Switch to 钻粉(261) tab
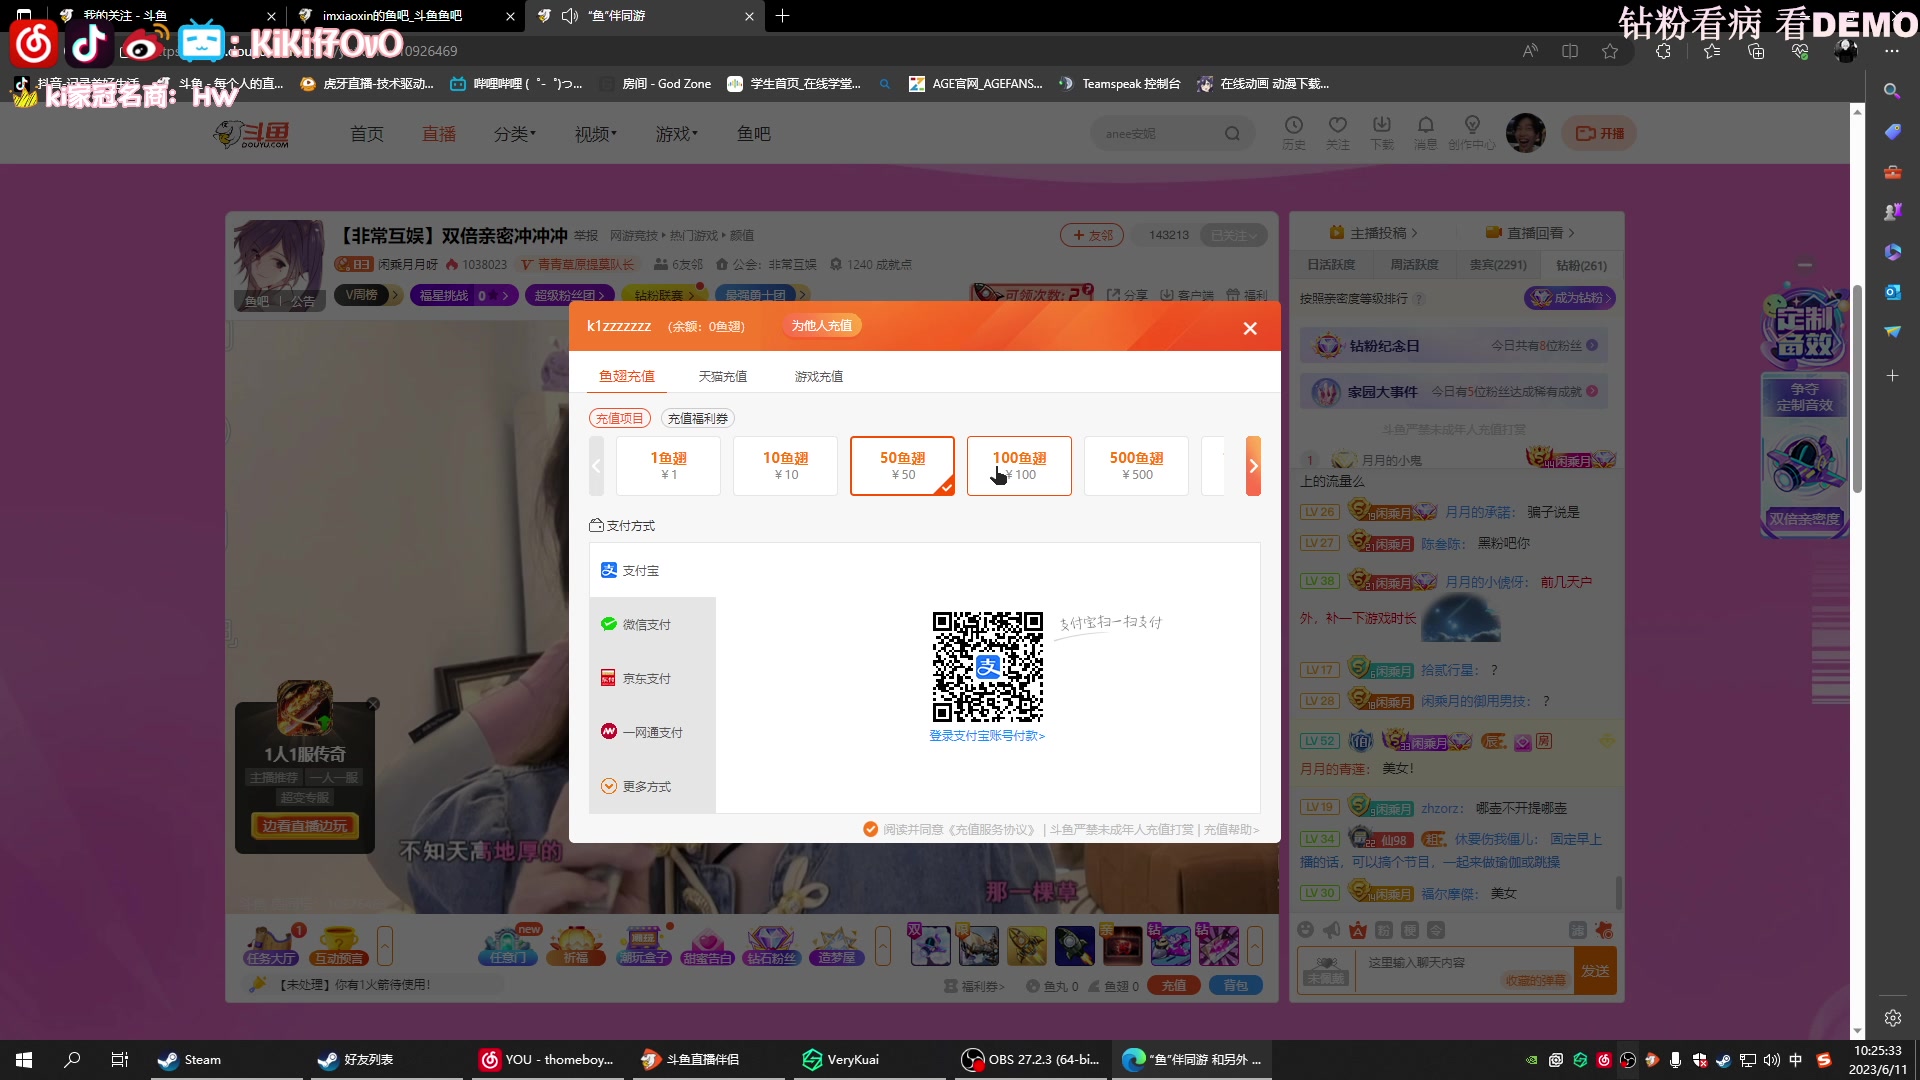The image size is (1920, 1080). click(1581, 265)
